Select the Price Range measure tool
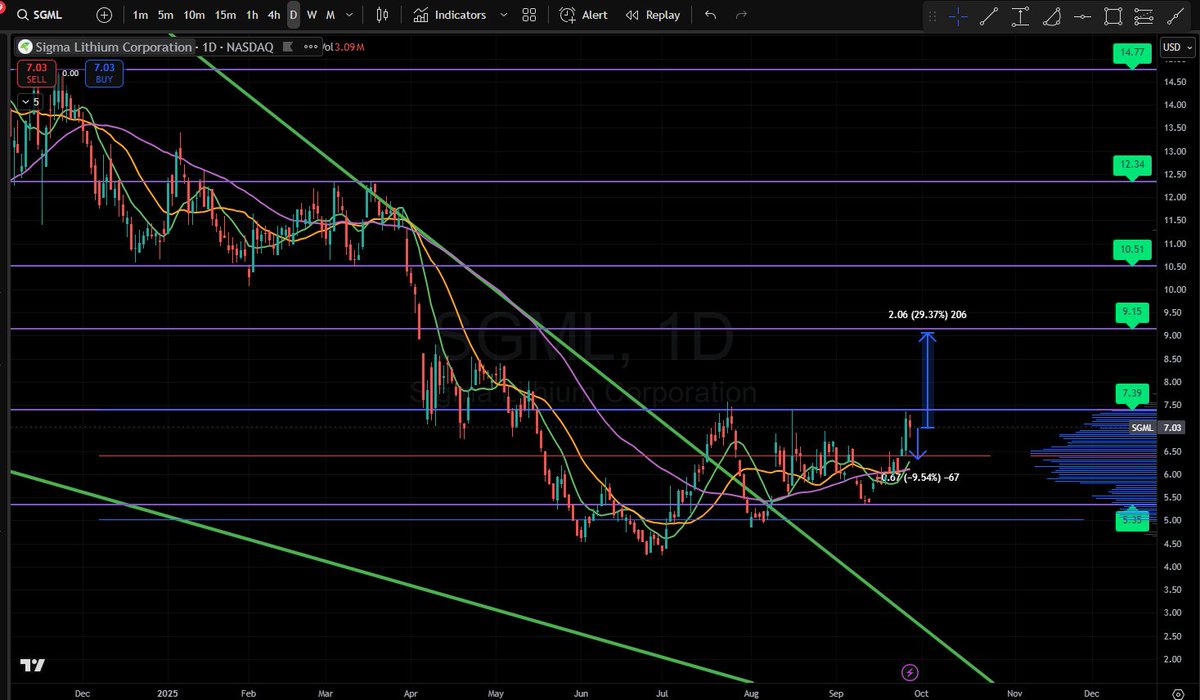Viewport: 1200px width, 700px height. click(x=1020, y=15)
